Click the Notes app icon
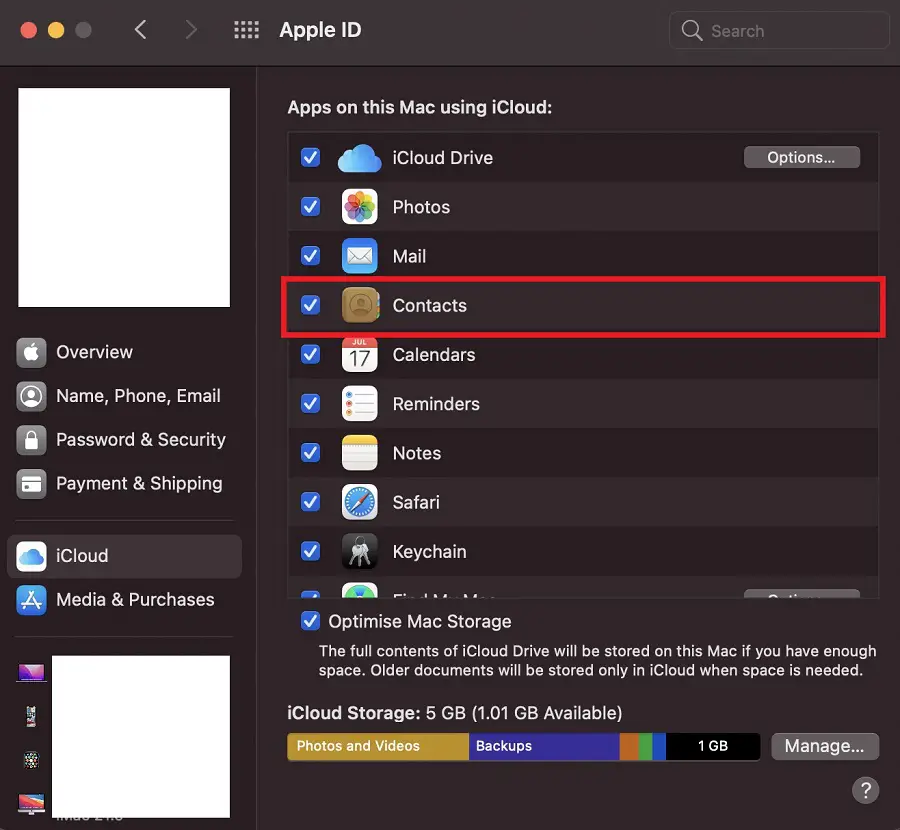This screenshot has height=830, width=900. (x=359, y=453)
